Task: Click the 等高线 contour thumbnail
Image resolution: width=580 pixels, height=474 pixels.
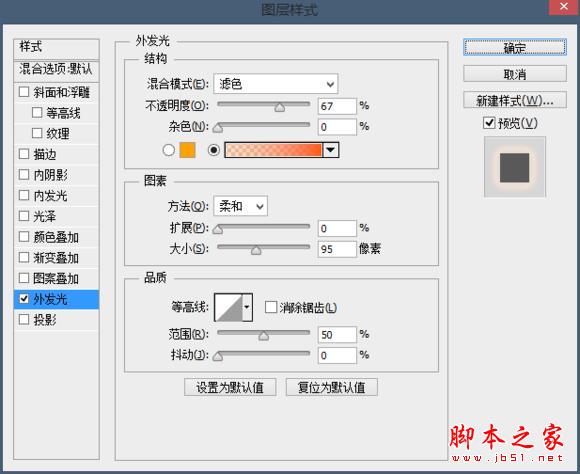Action: click(x=229, y=307)
